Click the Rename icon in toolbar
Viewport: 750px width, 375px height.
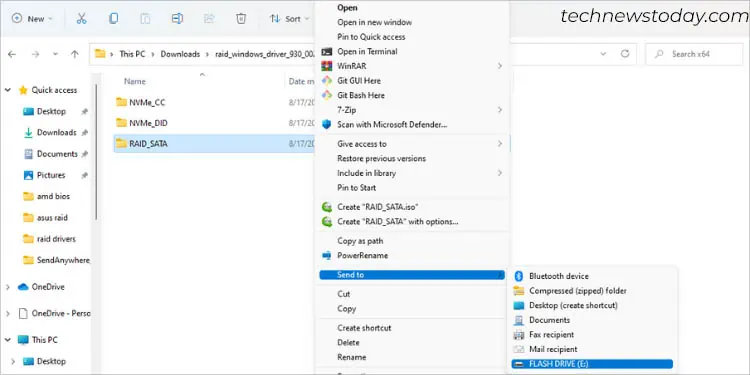pyautogui.click(x=177, y=19)
